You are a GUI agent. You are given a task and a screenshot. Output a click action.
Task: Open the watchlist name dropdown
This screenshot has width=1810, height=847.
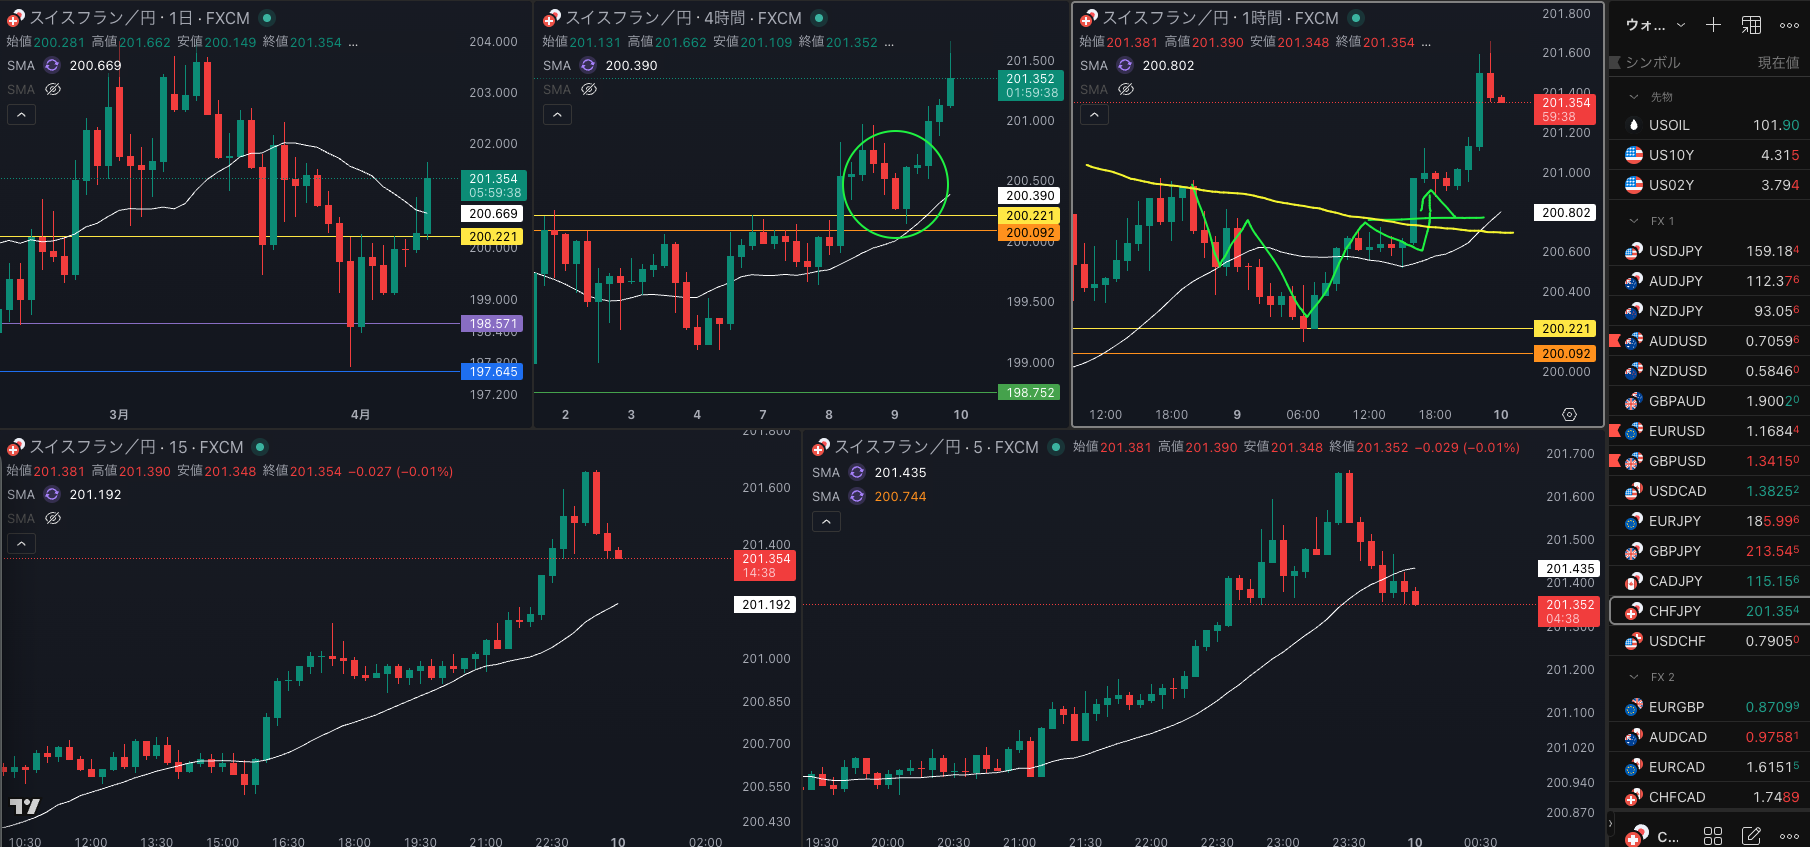click(1655, 25)
